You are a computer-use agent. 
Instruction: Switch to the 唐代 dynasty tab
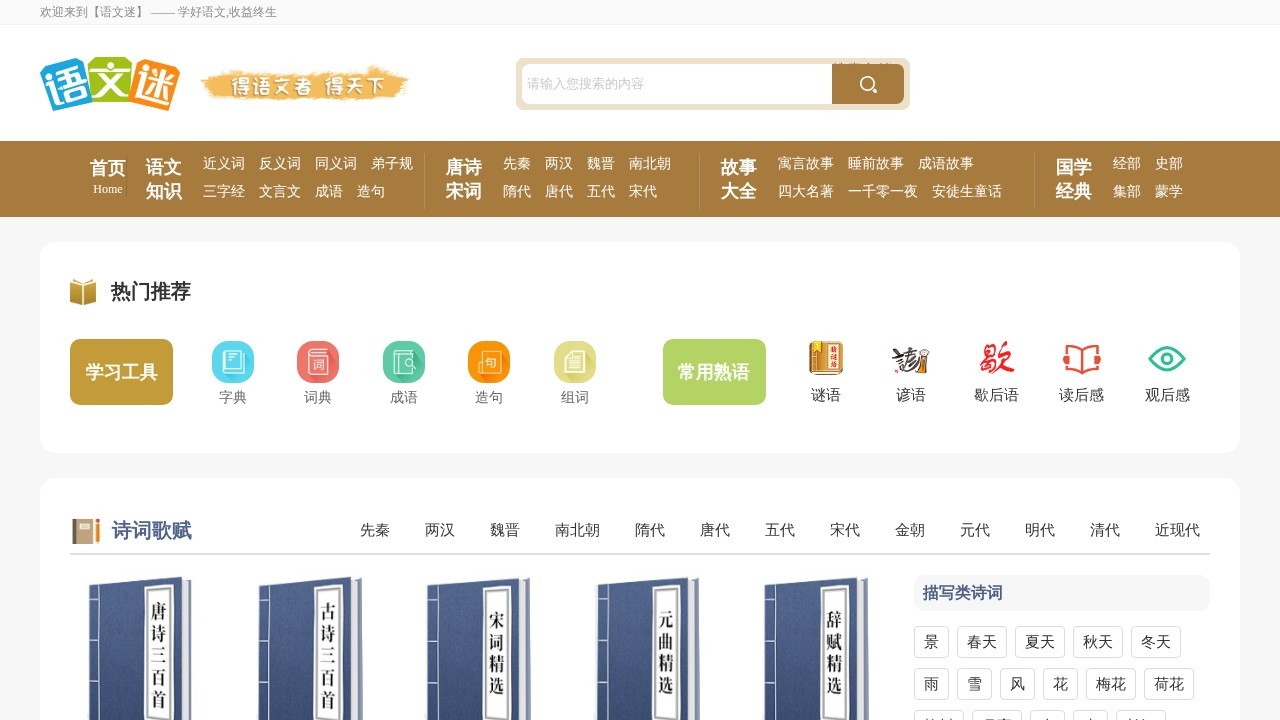[714, 531]
